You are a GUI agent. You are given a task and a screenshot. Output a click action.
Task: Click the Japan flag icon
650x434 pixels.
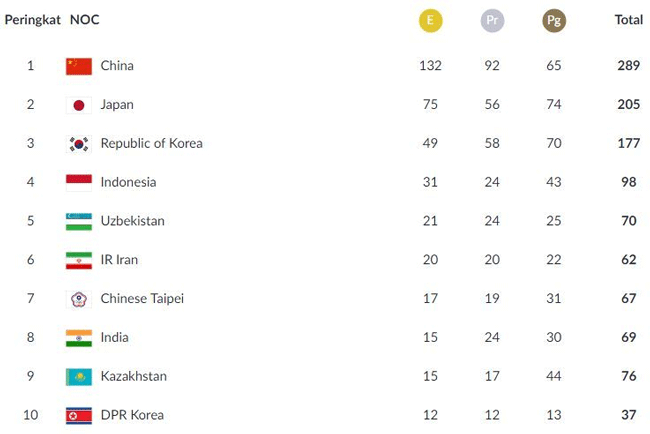[x=79, y=105]
